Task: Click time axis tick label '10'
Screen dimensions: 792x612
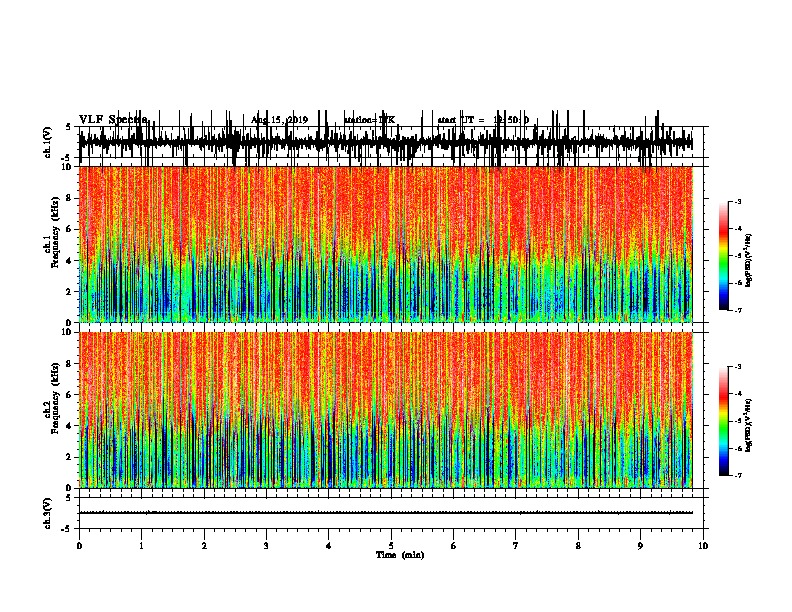Action: [703, 546]
